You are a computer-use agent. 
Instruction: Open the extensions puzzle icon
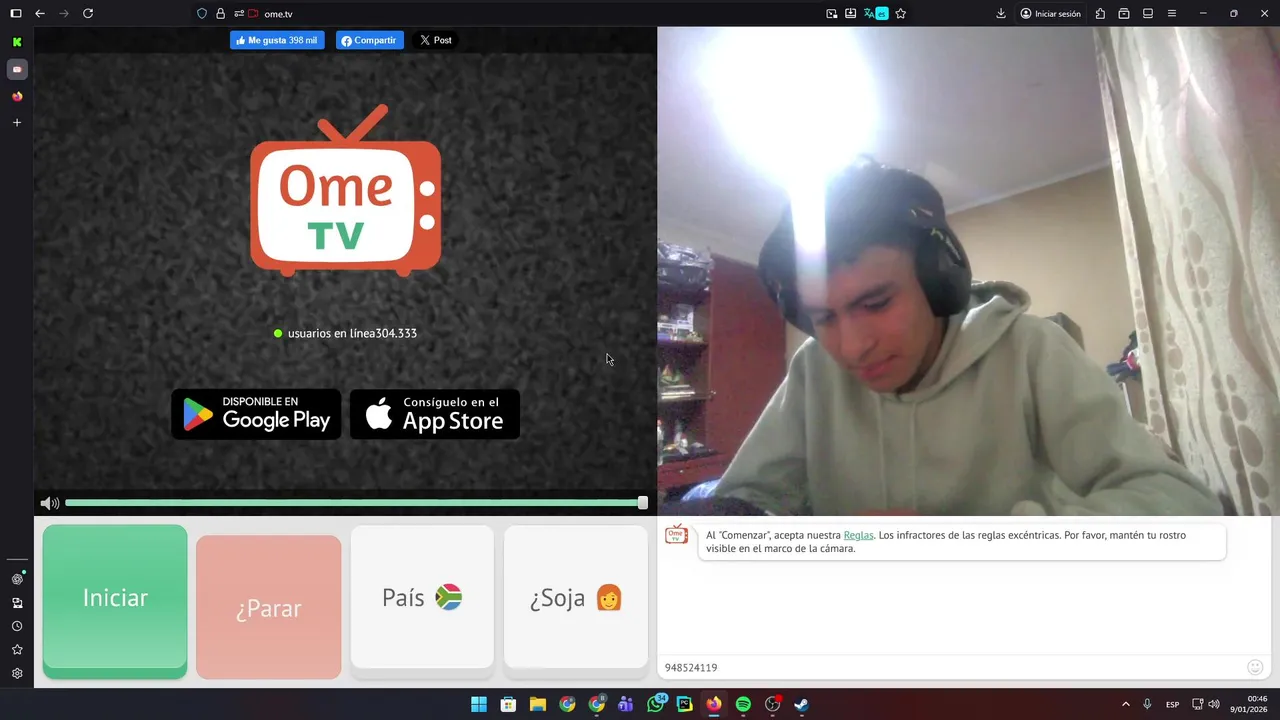coord(1100,14)
